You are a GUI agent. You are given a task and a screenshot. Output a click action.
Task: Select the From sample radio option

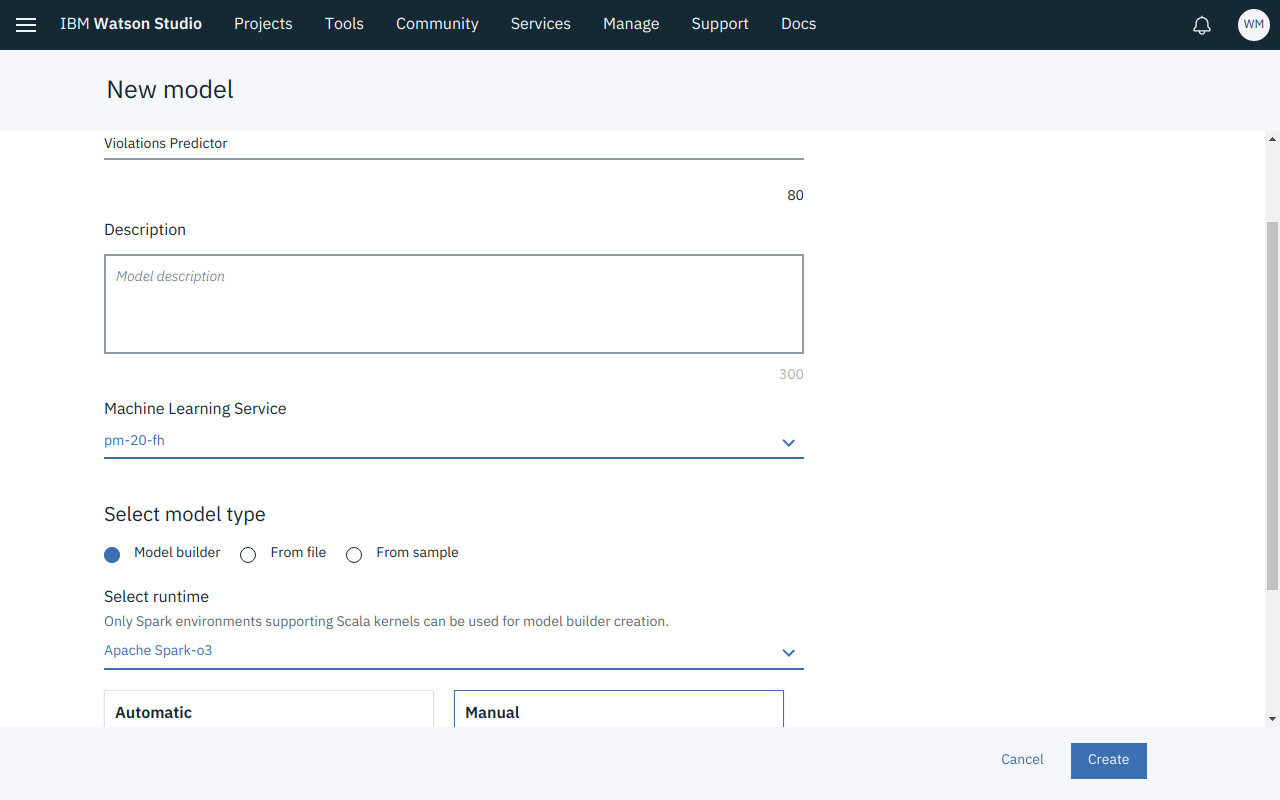point(354,554)
